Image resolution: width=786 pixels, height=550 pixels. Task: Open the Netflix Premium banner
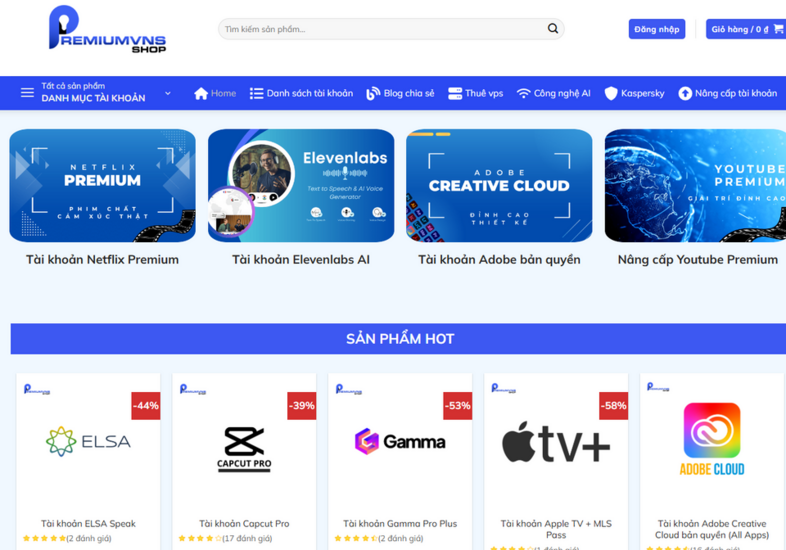tap(102, 186)
